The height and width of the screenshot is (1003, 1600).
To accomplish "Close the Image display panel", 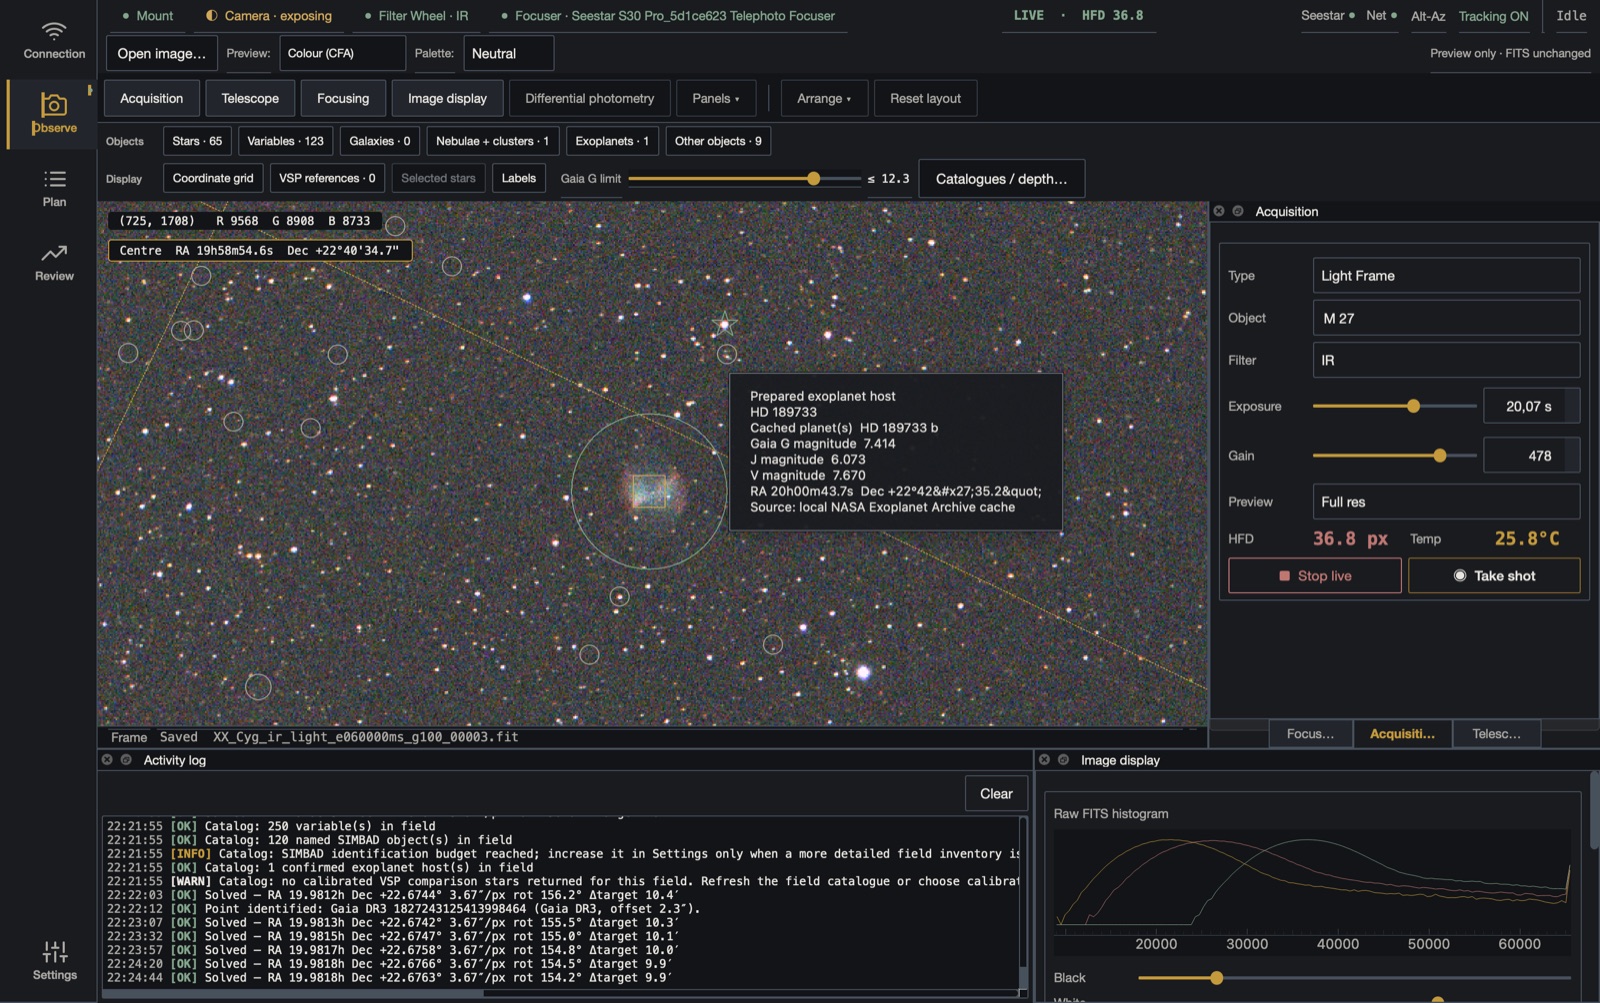I will (x=1044, y=760).
